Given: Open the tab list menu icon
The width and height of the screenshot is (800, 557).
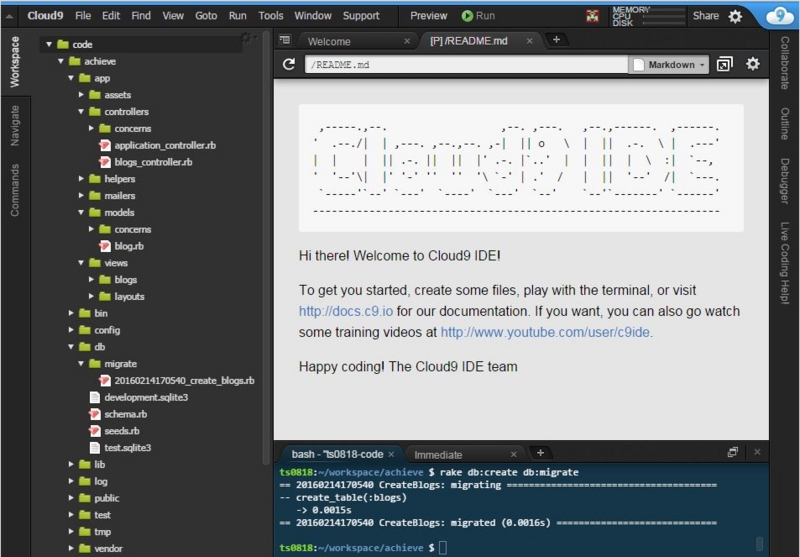Looking at the screenshot, I should 285,40.
